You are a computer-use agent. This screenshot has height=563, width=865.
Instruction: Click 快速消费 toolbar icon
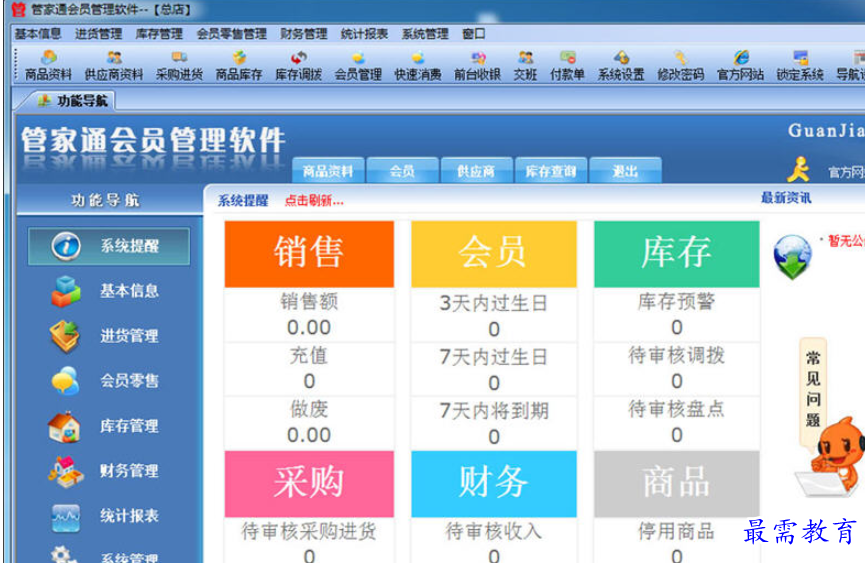(x=418, y=65)
